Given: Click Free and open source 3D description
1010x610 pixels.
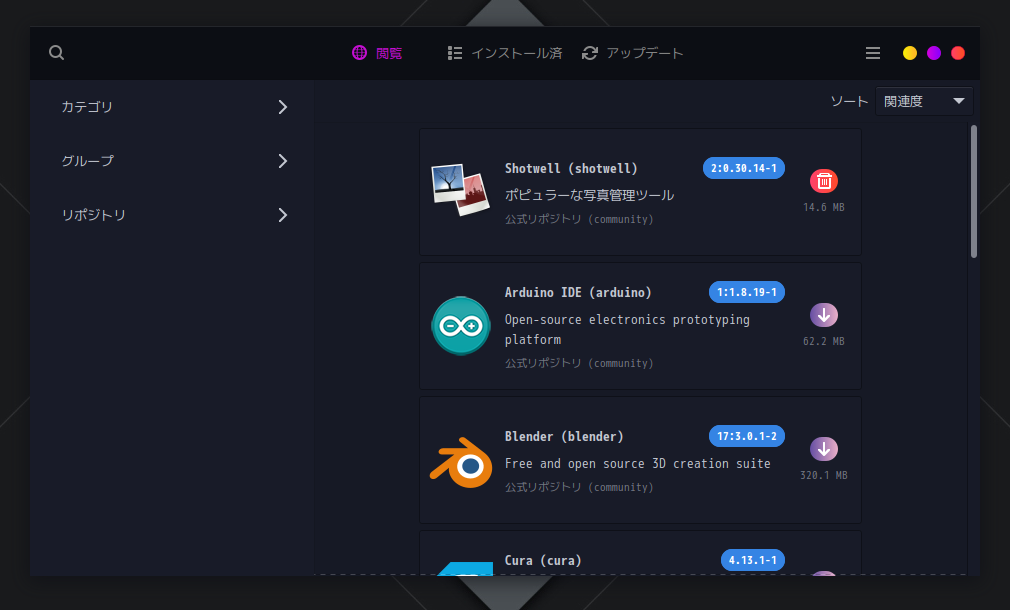Looking at the screenshot, I should pyautogui.click(x=638, y=464).
